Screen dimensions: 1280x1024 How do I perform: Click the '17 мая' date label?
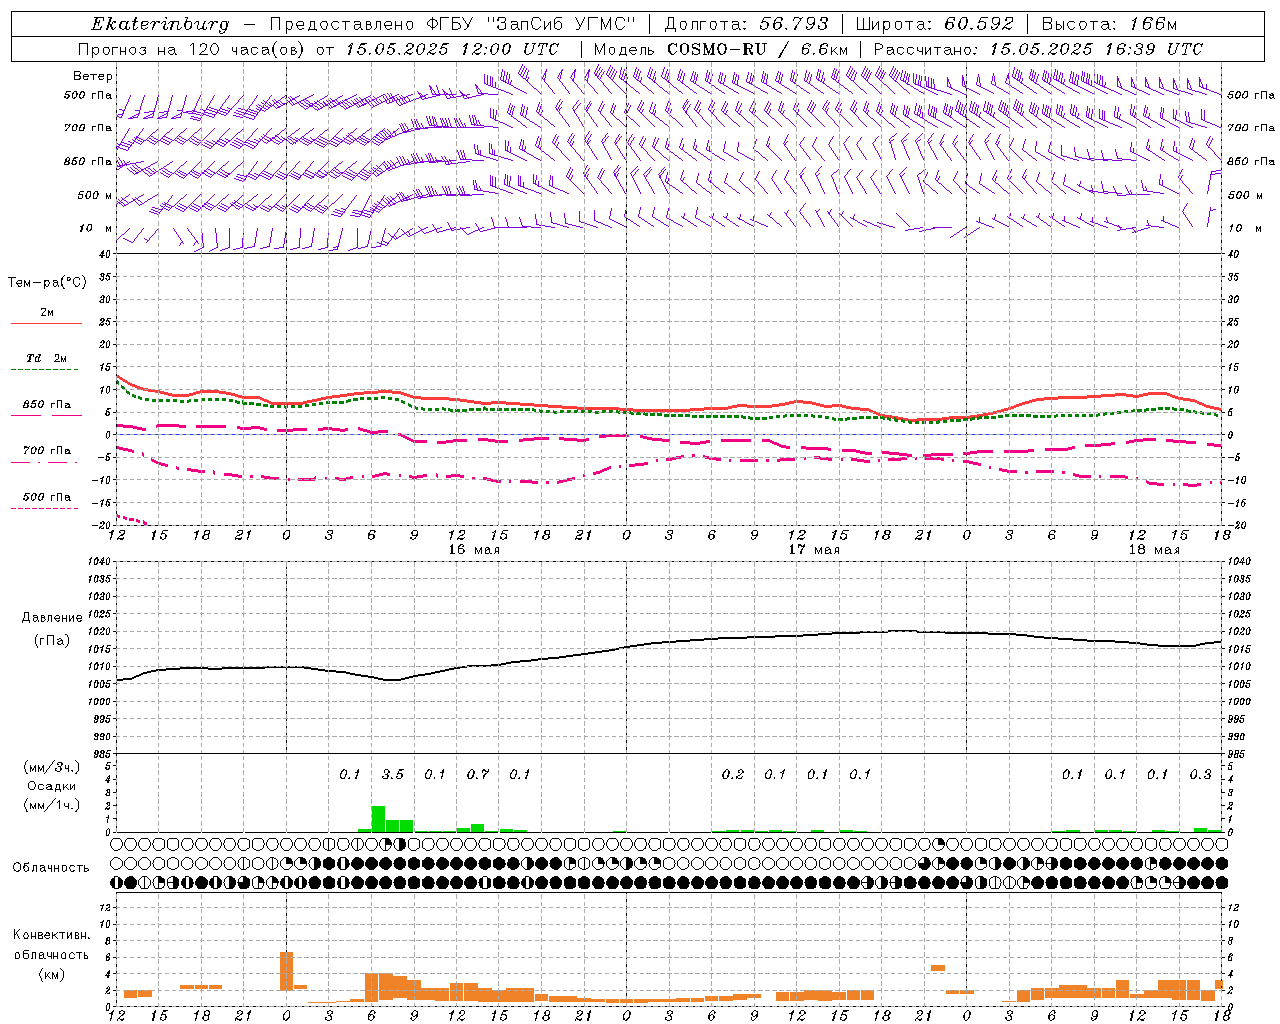point(814,550)
